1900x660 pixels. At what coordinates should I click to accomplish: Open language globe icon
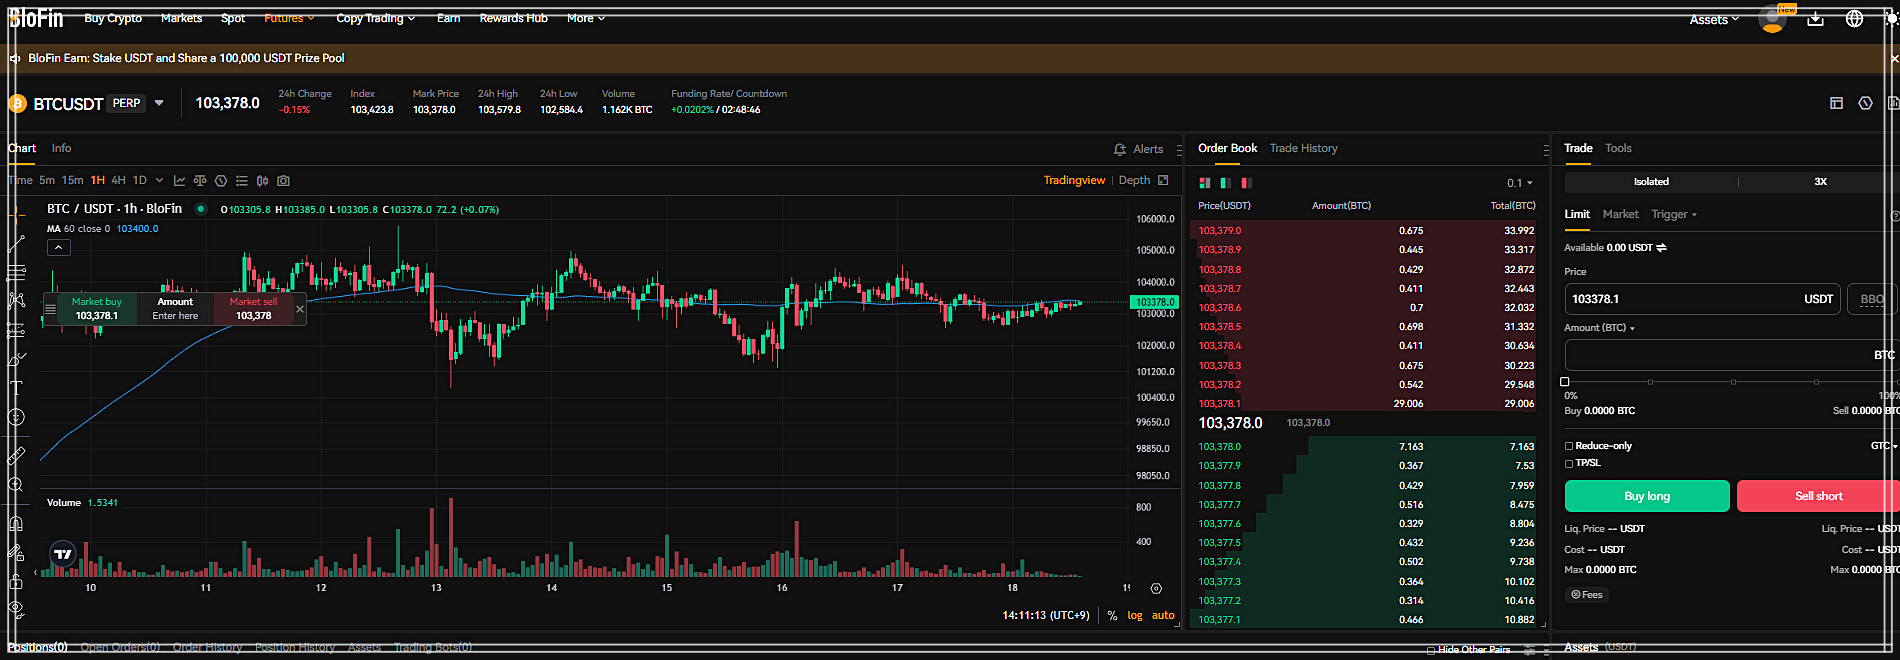pos(1854,19)
